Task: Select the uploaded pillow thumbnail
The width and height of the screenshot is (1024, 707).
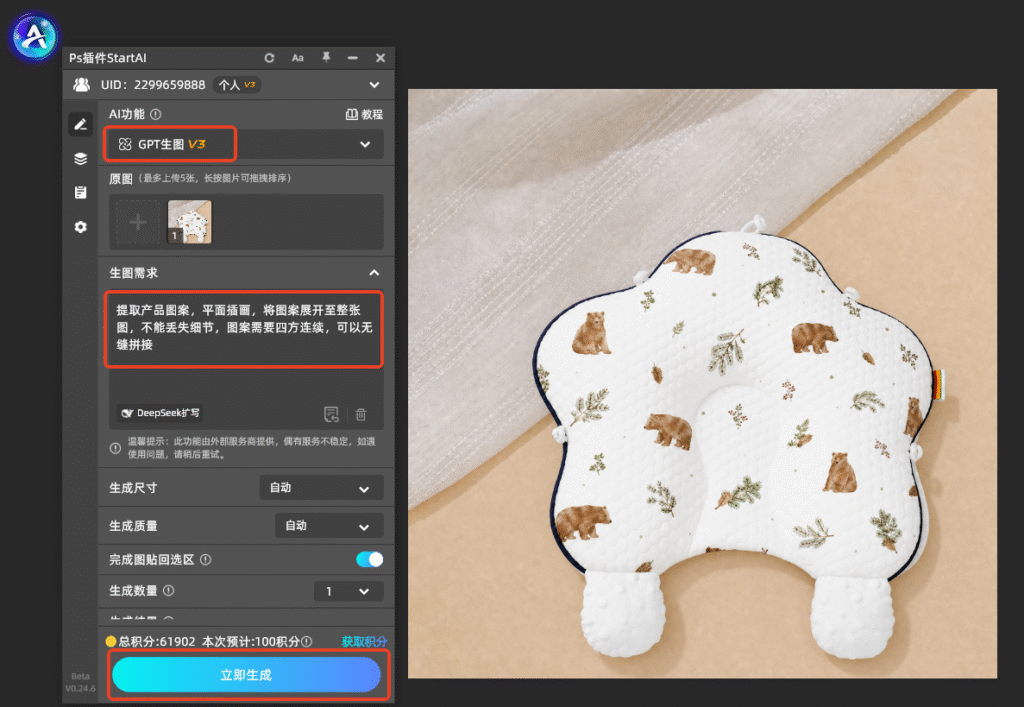Action: (189, 222)
